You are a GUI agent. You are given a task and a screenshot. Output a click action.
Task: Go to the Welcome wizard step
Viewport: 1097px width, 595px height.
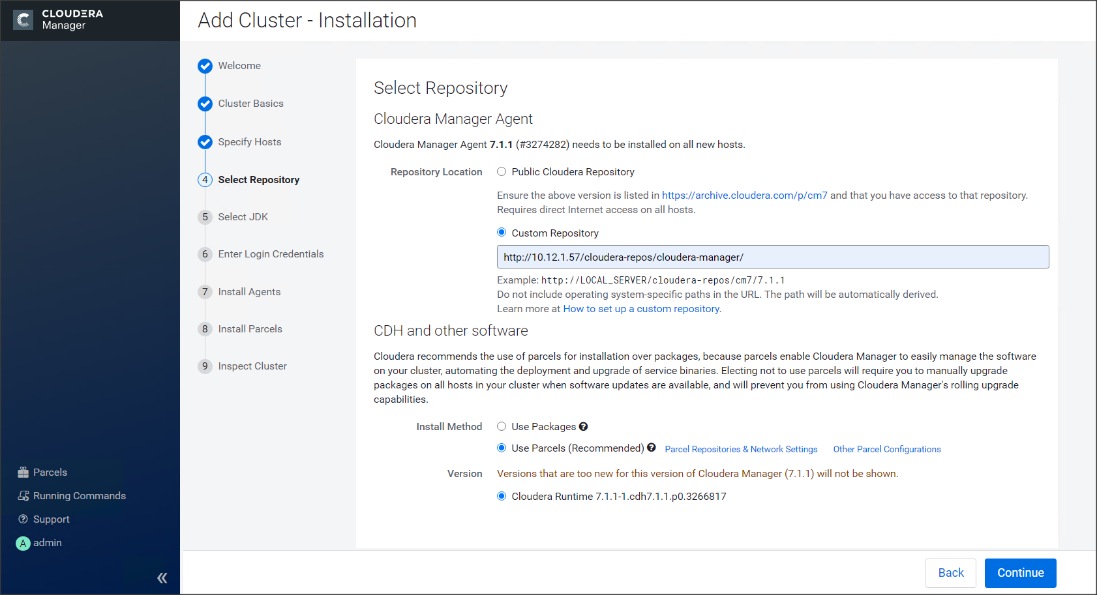point(239,66)
